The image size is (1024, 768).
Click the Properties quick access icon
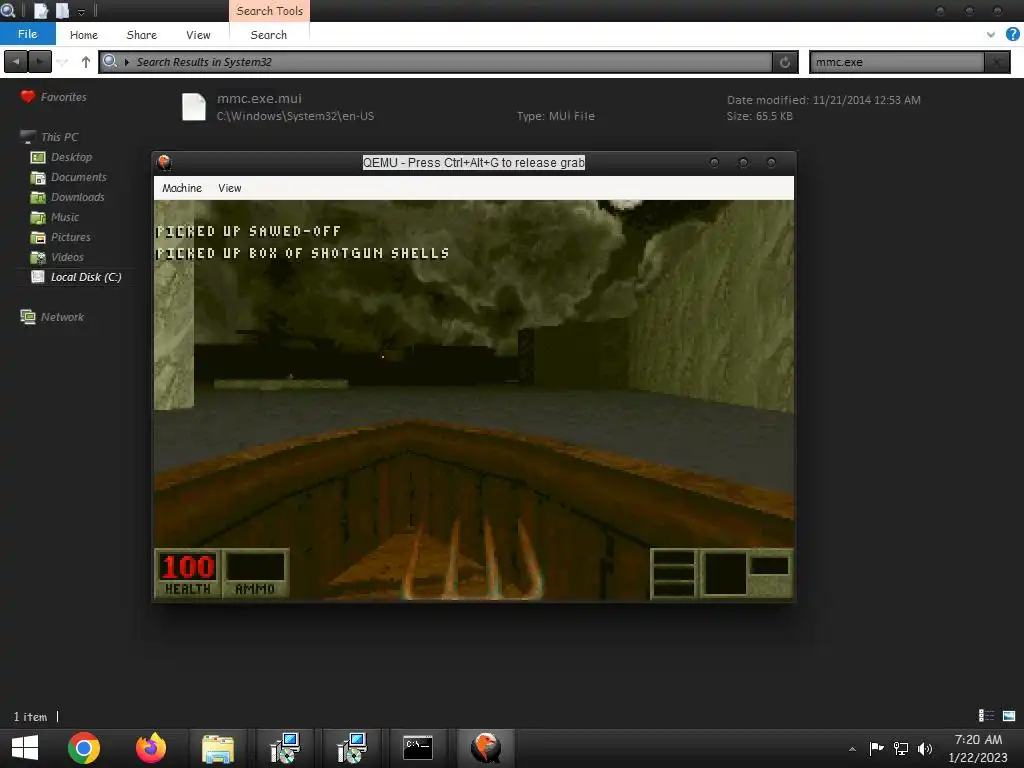tap(41, 10)
